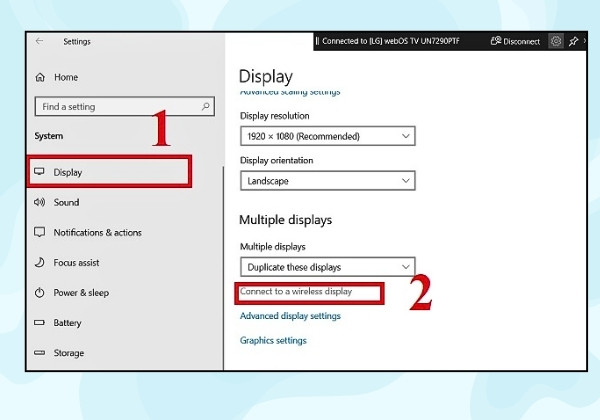Image resolution: width=600 pixels, height=420 pixels.
Task: Open the Duplicate these displays dropdown
Action: coord(328,267)
